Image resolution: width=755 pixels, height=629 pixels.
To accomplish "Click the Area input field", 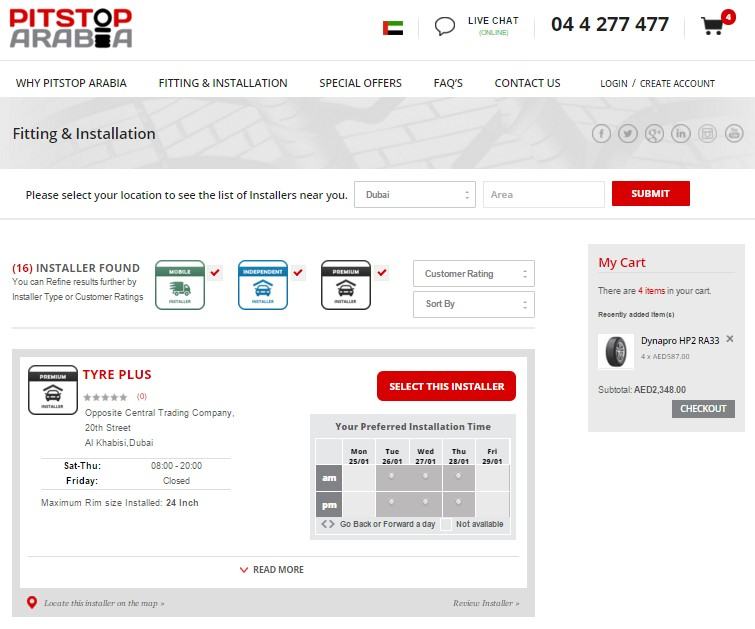I will pyautogui.click(x=543, y=194).
